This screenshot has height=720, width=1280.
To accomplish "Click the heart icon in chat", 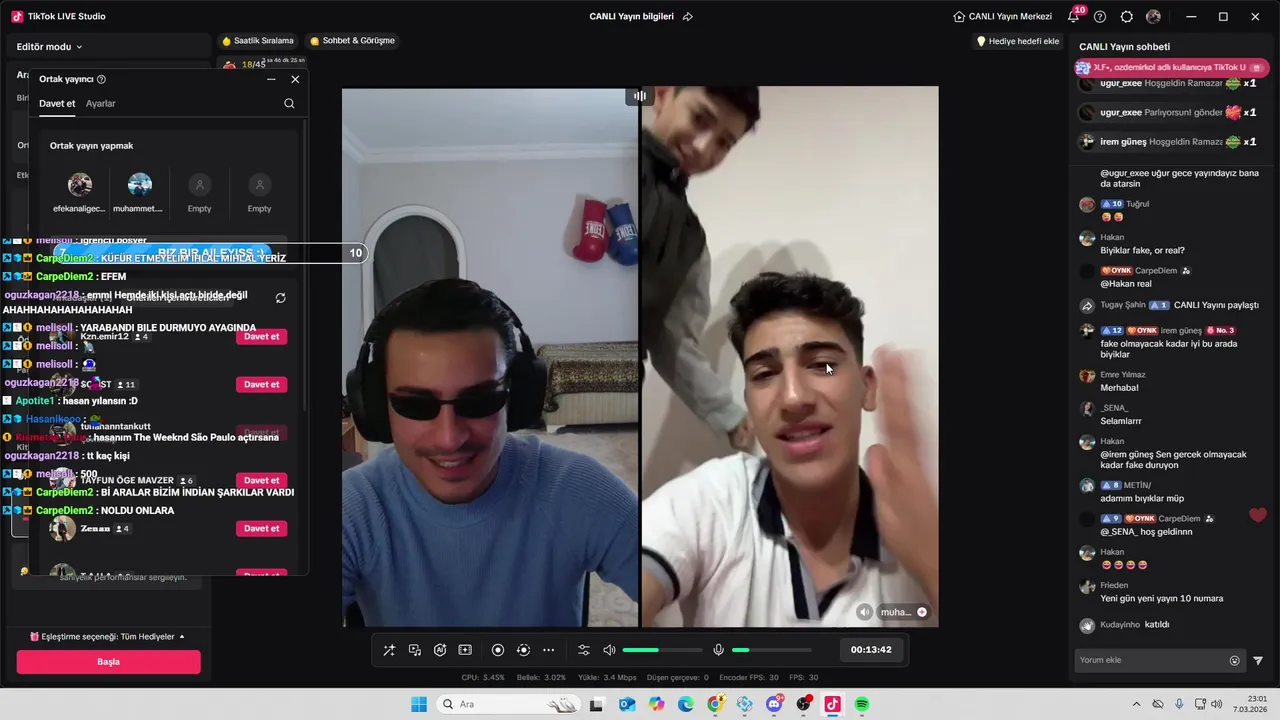I will (x=1258, y=515).
